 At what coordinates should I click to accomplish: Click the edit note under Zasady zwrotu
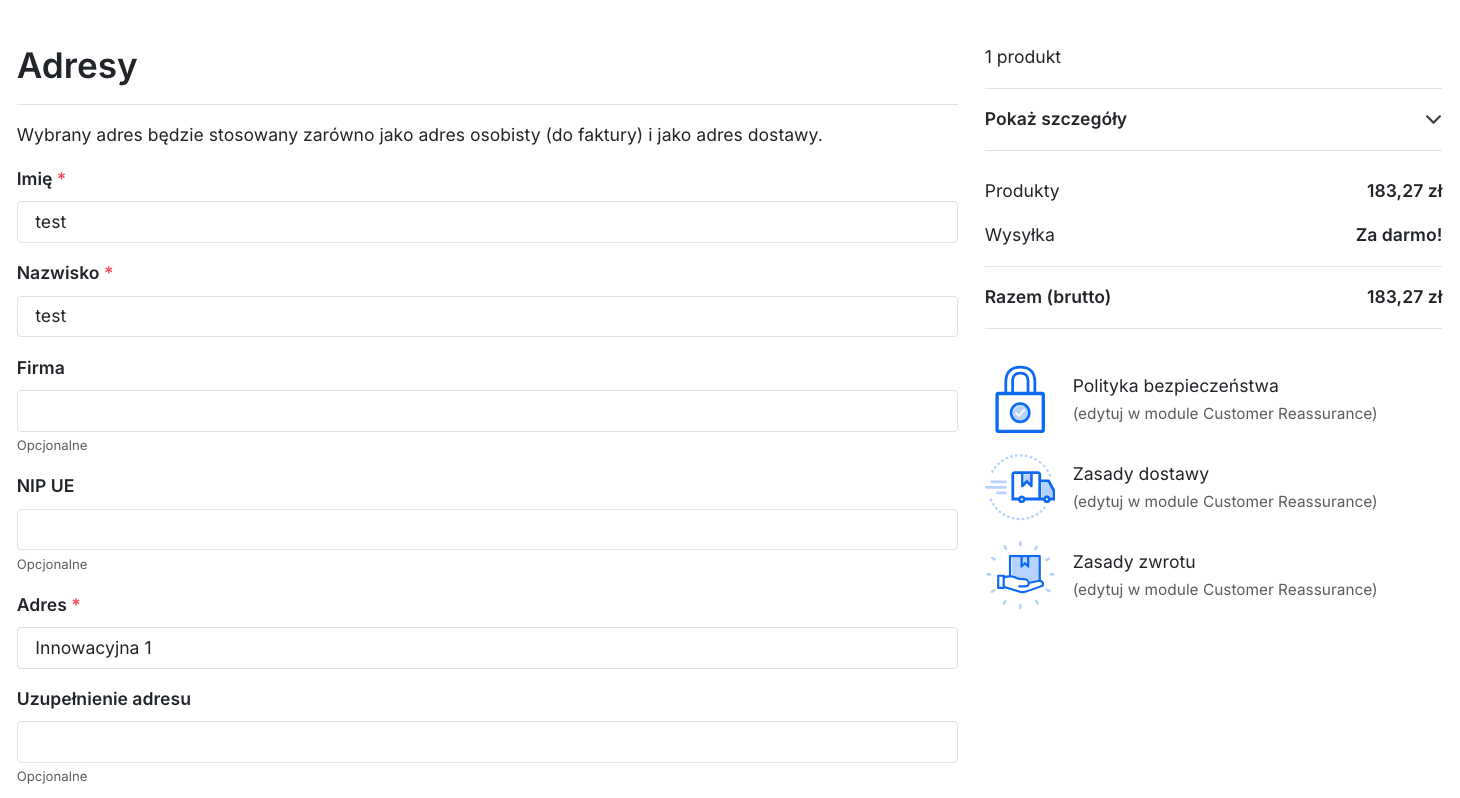coord(1225,590)
